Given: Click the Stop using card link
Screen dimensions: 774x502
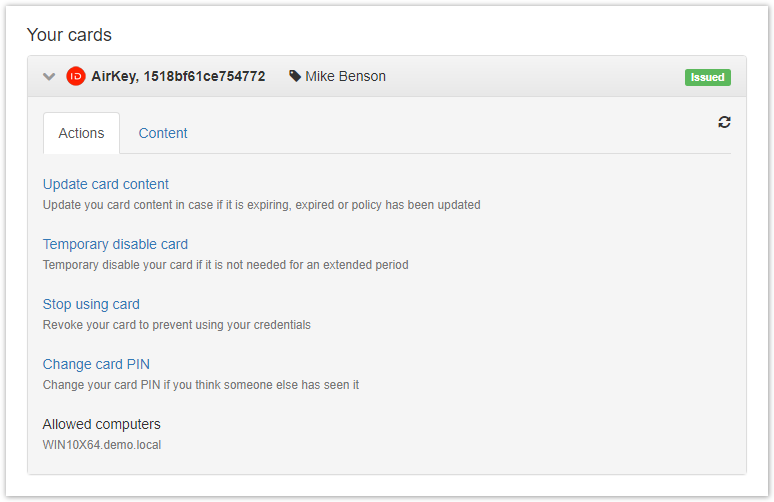Looking at the screenshot, I should pos(91,304).
